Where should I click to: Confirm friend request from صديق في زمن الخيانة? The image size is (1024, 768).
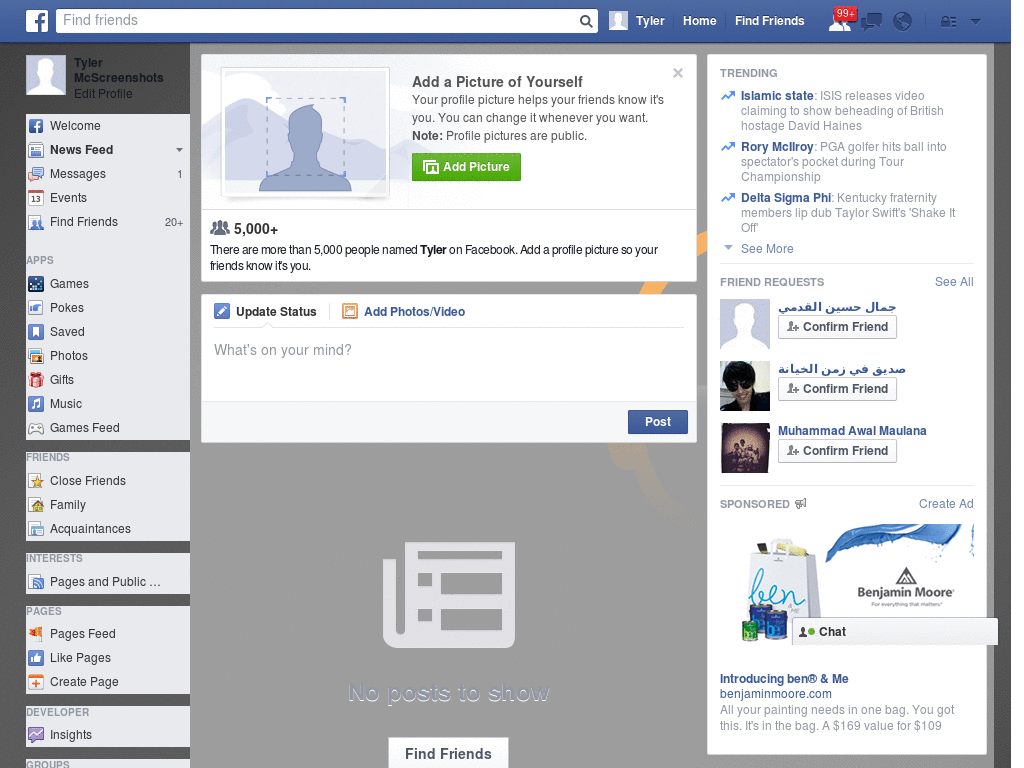coord(837,389)
